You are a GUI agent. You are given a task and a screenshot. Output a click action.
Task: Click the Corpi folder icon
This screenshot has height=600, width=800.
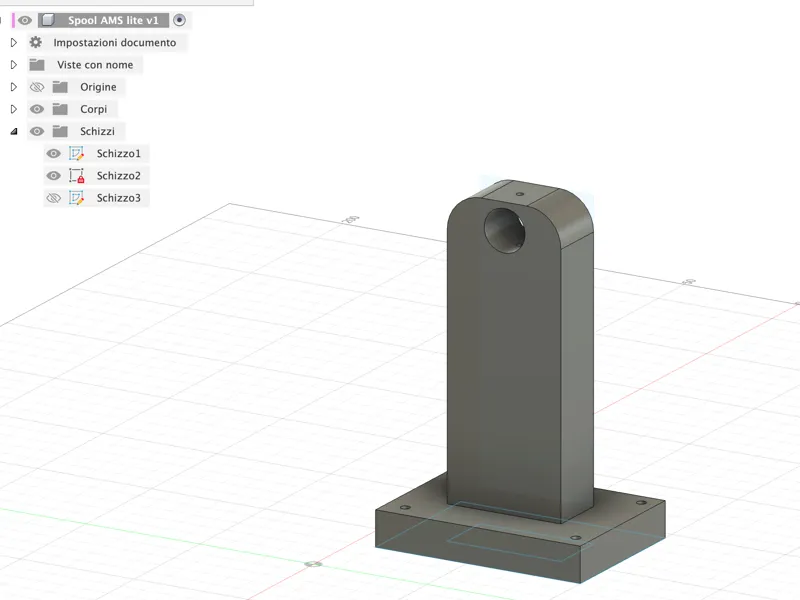click(x=60, y=109)
